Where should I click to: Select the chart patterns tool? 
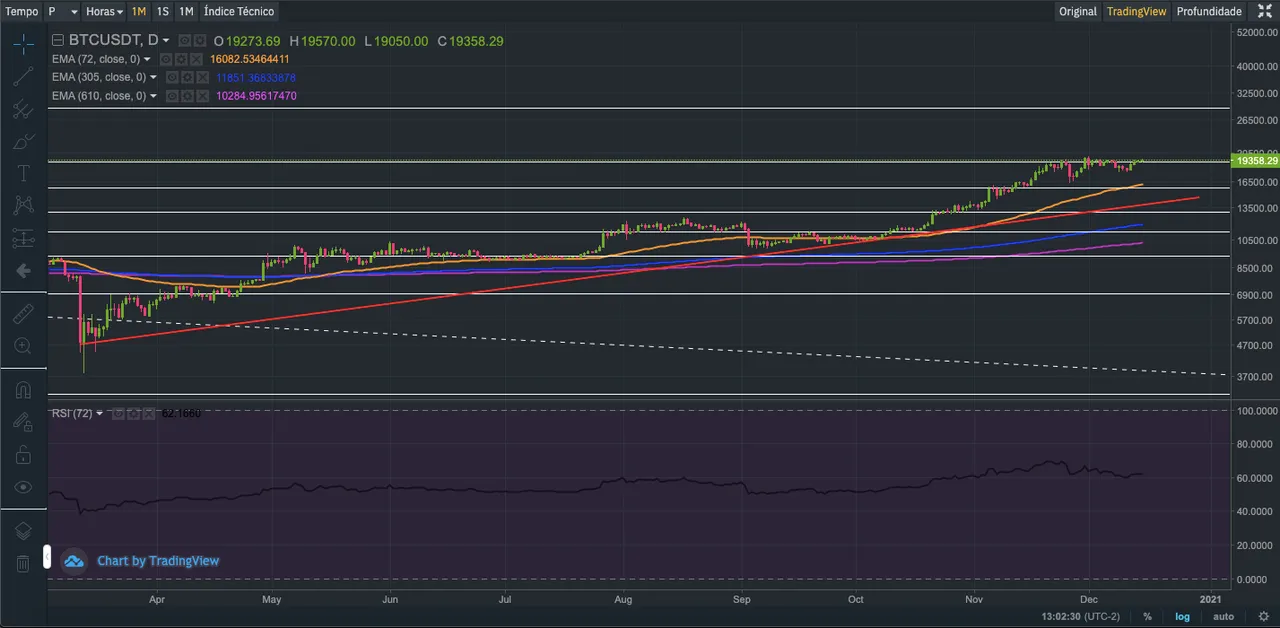pos(23,205)
